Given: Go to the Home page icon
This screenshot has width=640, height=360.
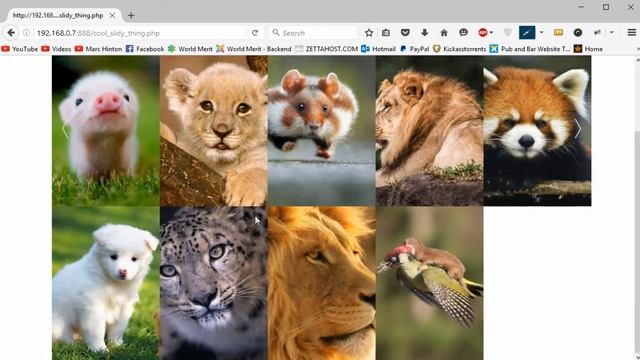Looking at the screenshot, I should (444, 33).
